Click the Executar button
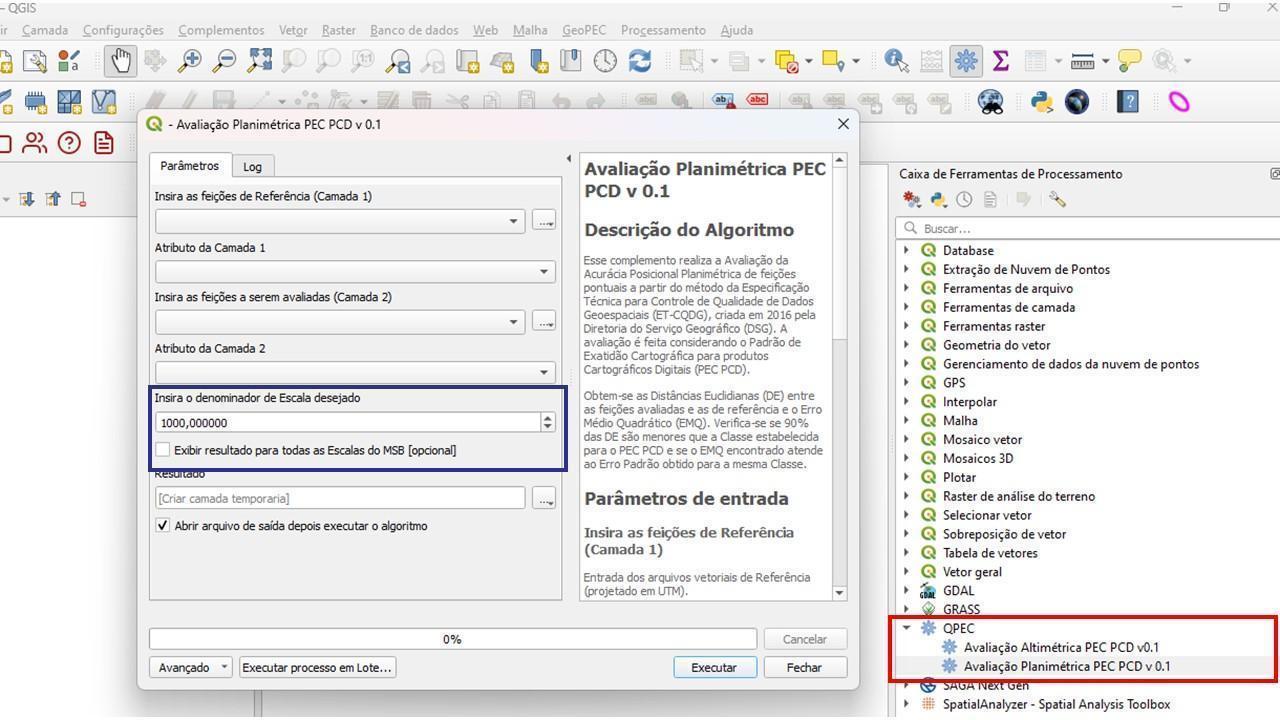The image size is (1280, 720). click(714, 667)
